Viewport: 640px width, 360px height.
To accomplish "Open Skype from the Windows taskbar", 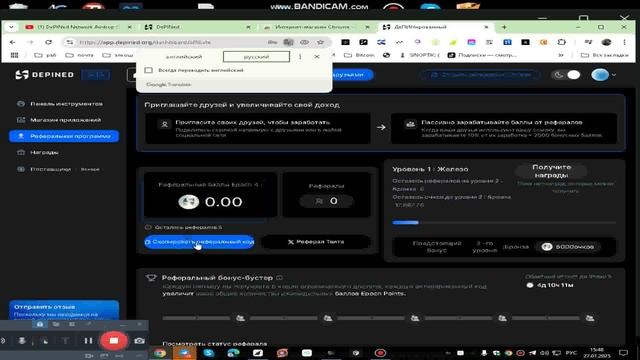I will pos(209,353).
